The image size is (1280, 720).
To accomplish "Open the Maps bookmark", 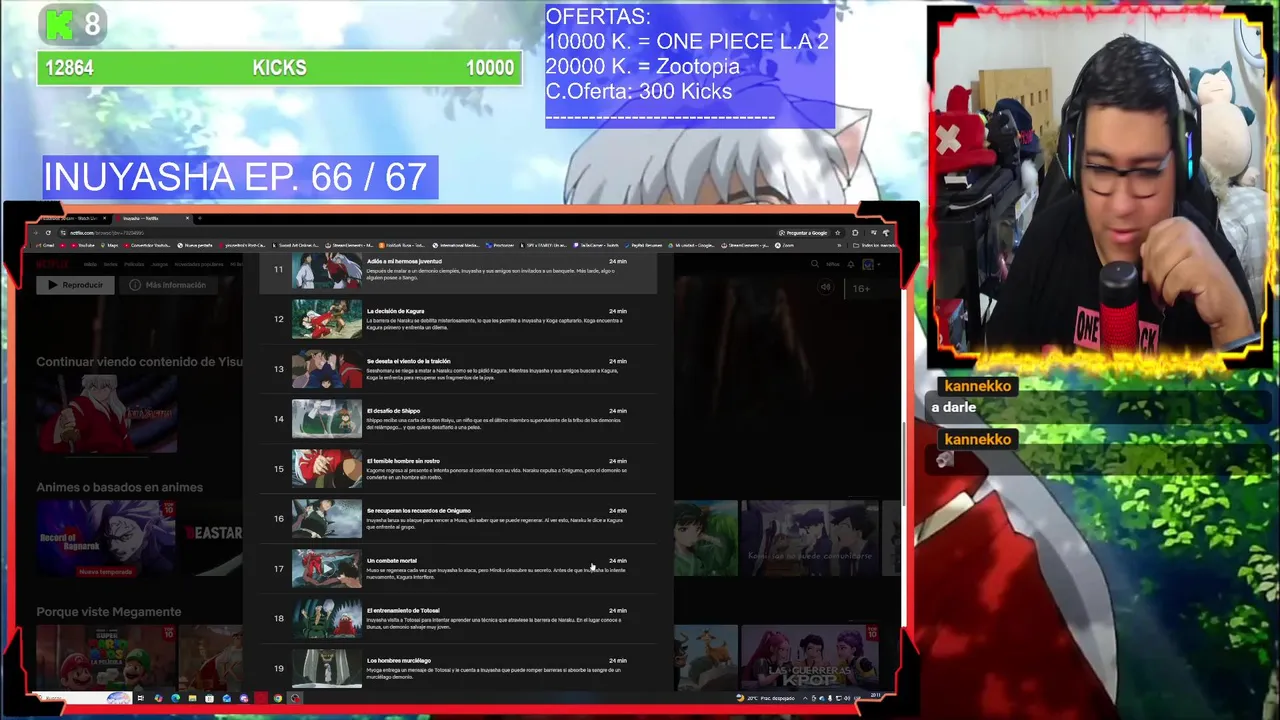I will coord(106,245).
